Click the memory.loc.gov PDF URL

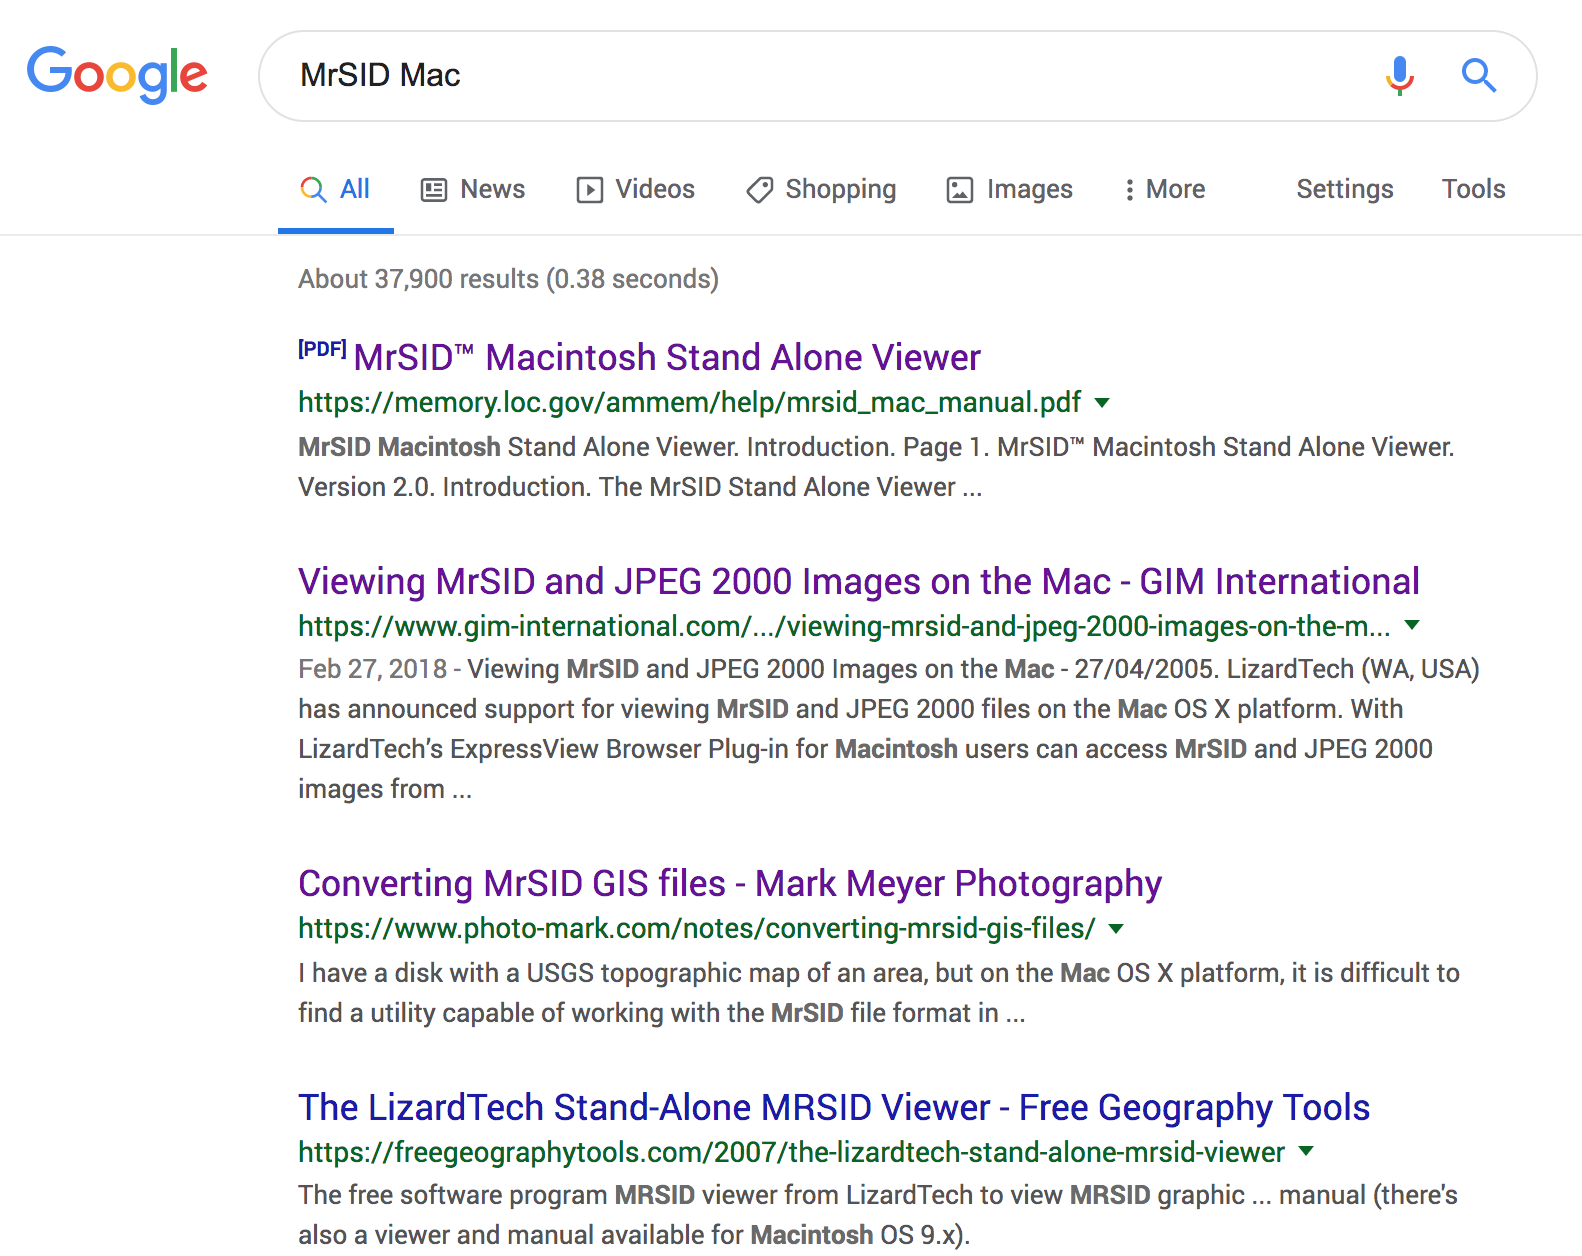[x=690, y=403]
